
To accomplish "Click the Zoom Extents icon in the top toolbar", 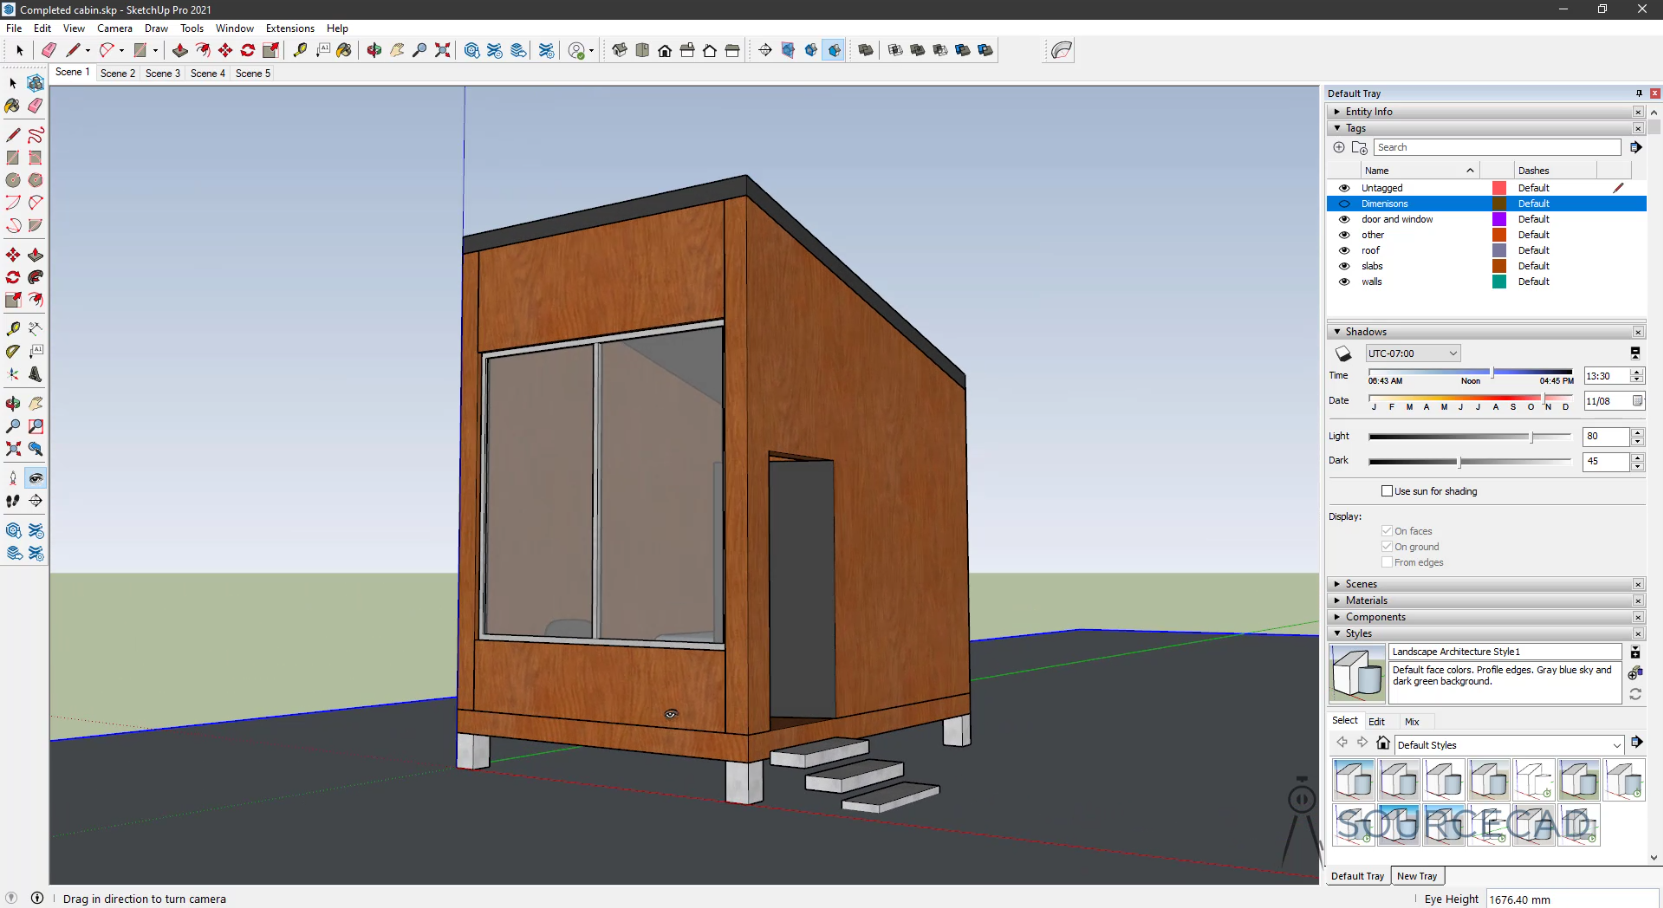I will pos(443,50).
